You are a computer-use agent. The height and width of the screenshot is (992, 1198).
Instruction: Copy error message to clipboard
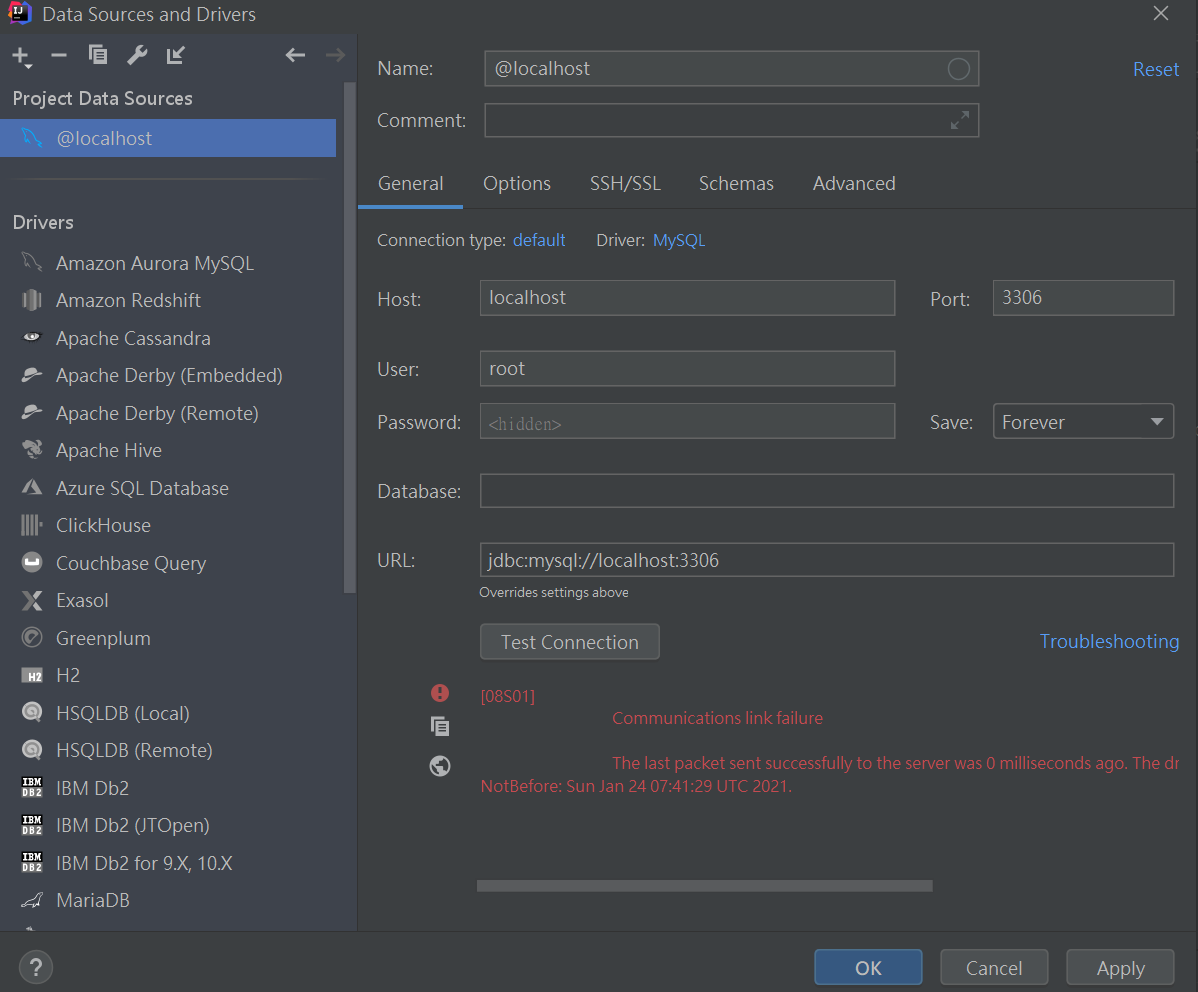click(440, 726)
